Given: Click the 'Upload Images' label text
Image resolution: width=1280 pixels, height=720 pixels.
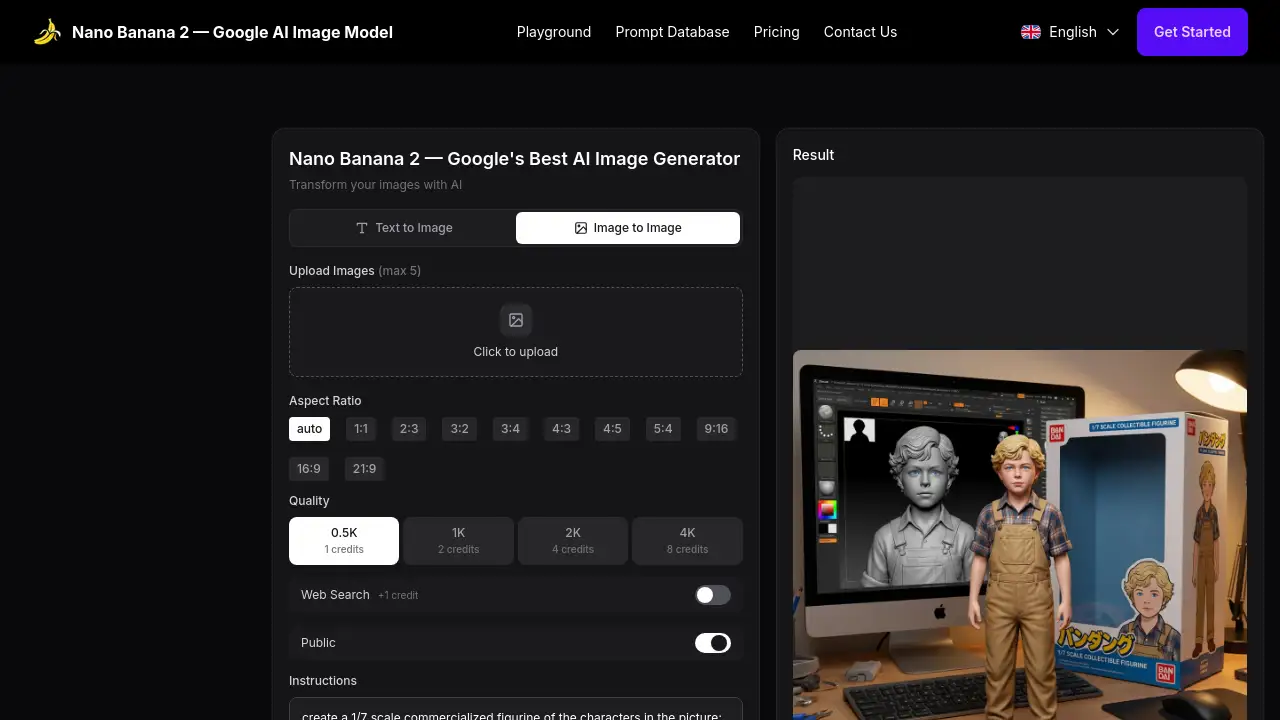Looking at the screenshot, I should [x=332, y=271].
